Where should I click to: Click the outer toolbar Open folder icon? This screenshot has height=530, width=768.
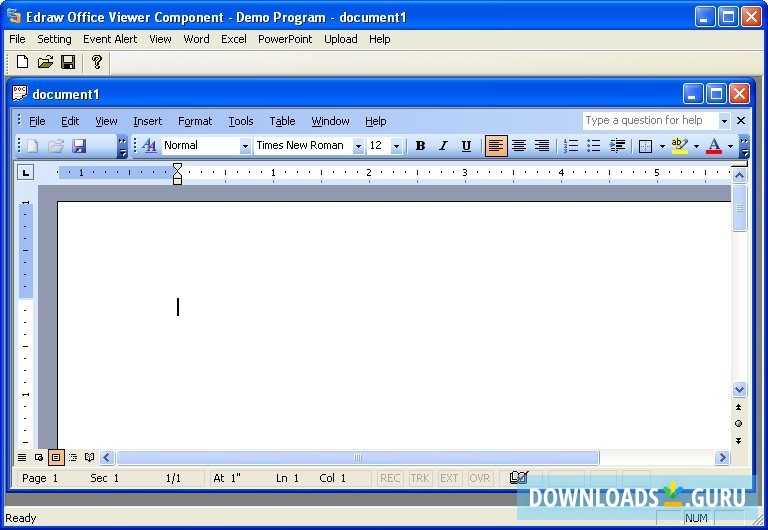click(45, 62)
